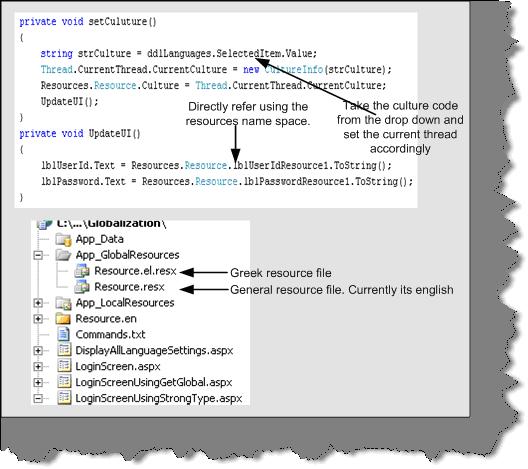This screenshot has width=528, height=469.
Task: Click the Resource.resx file icon
Action: coord(82,287)
